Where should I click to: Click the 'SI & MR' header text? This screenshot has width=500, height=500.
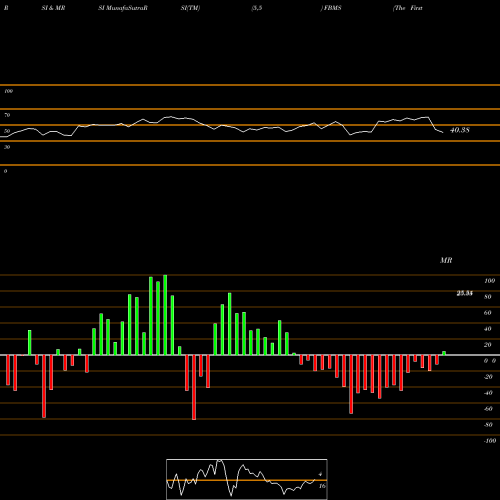(53, 8)
